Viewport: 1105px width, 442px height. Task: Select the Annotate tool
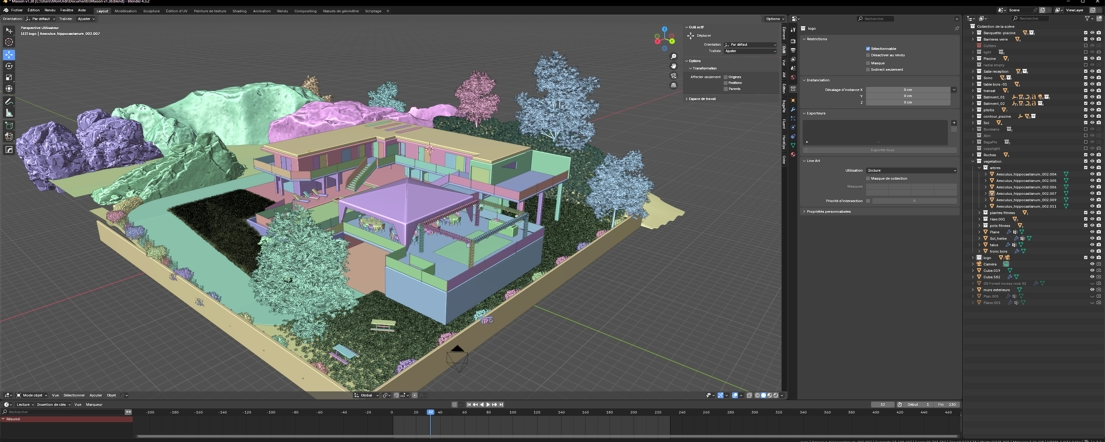click(9, 101)
